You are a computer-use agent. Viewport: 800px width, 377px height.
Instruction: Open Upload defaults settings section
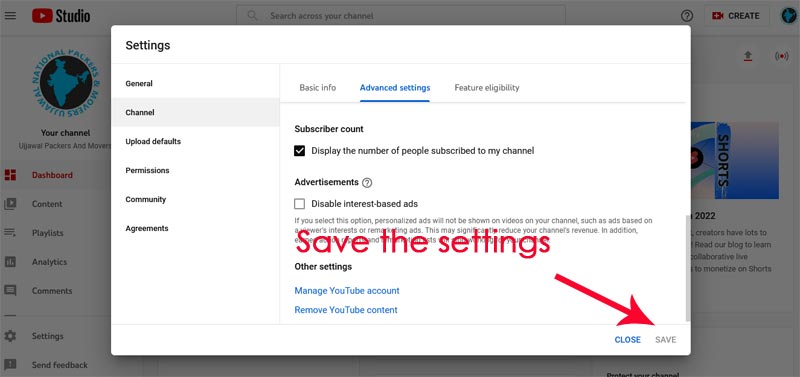(195, 141)
